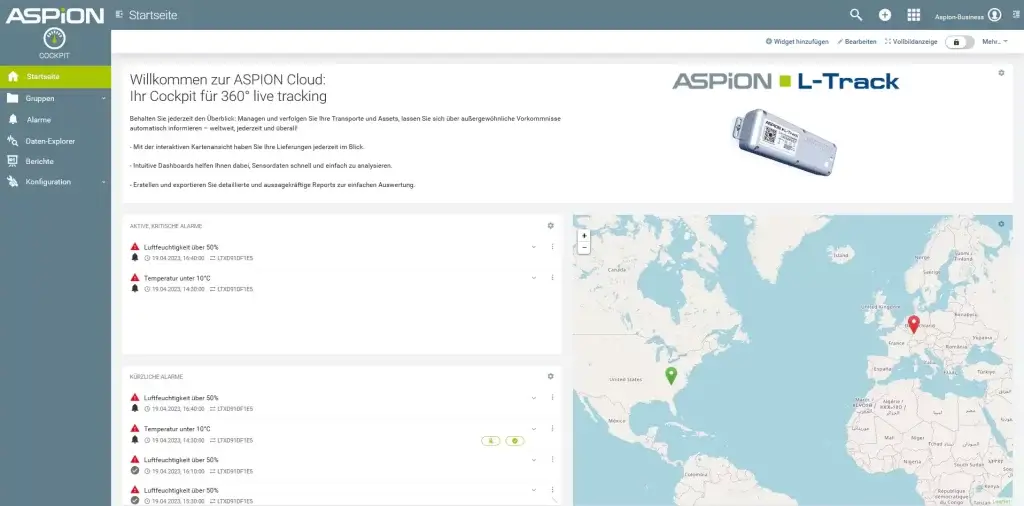Expand the Konfiguration submenu arrow
Image resolution: width=1024 pixels, height=506 pixels.
click(x=103, y=182)
